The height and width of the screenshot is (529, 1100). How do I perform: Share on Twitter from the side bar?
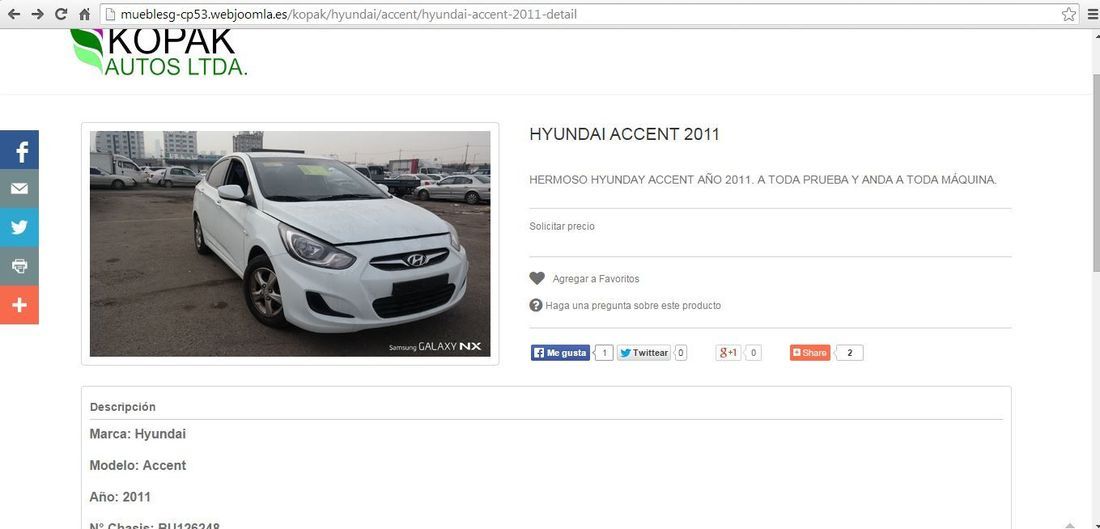(x=19, y=227)
